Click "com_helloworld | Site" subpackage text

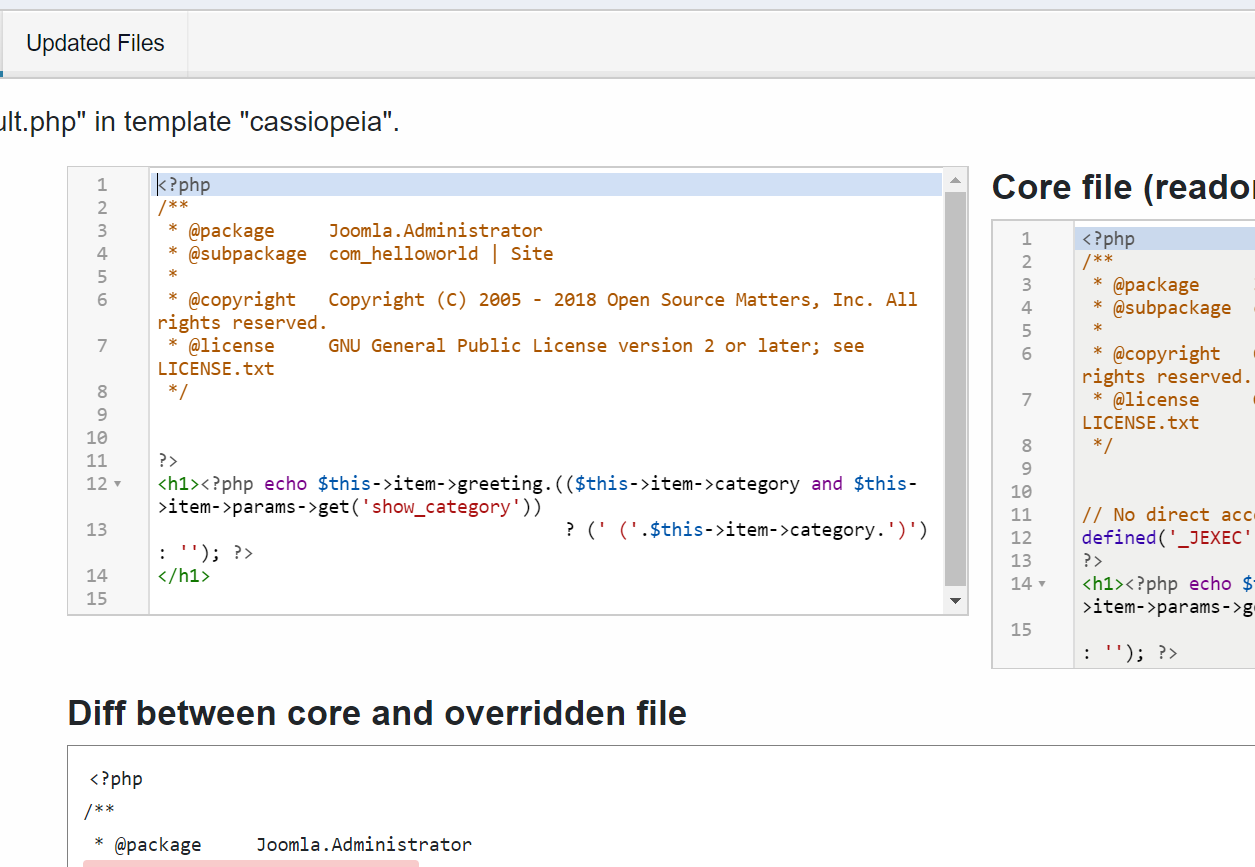pyautogui.click(x=441, y=254)
